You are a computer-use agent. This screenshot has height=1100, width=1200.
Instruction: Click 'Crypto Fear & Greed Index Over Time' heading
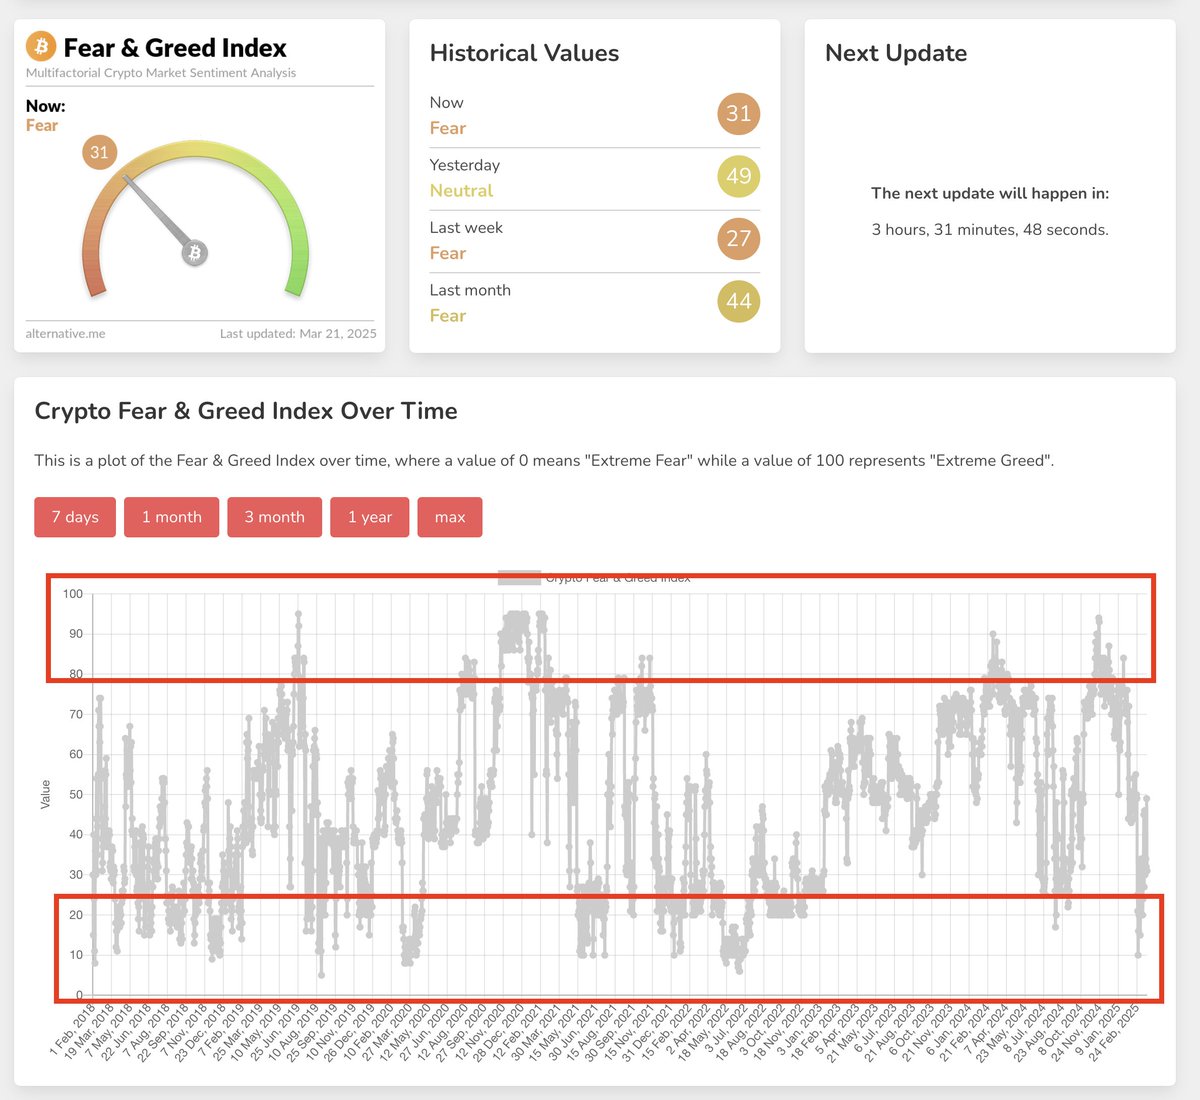tap(246, 411)
